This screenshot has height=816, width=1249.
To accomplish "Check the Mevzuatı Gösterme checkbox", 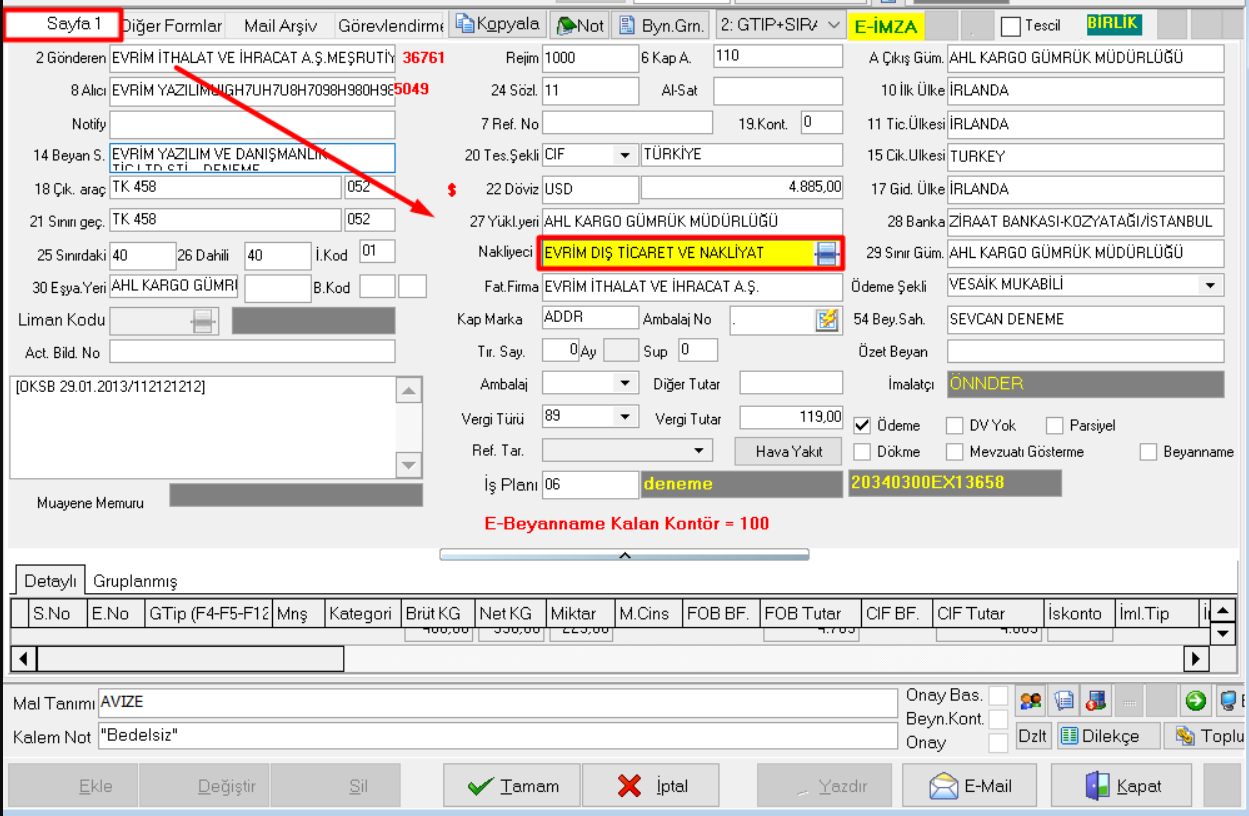I will pyautogui.click(x=954, y=452).
